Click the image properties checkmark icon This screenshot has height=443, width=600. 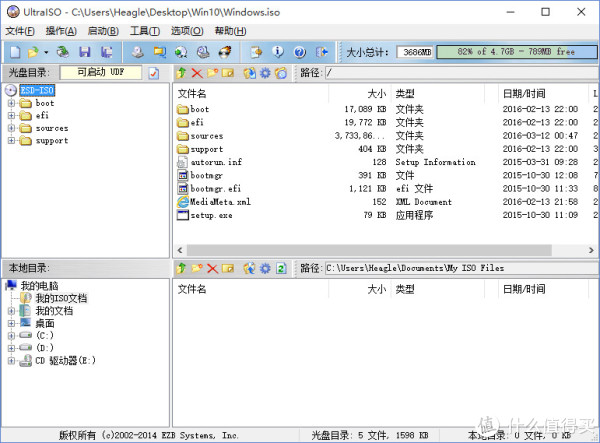(154, 73)
